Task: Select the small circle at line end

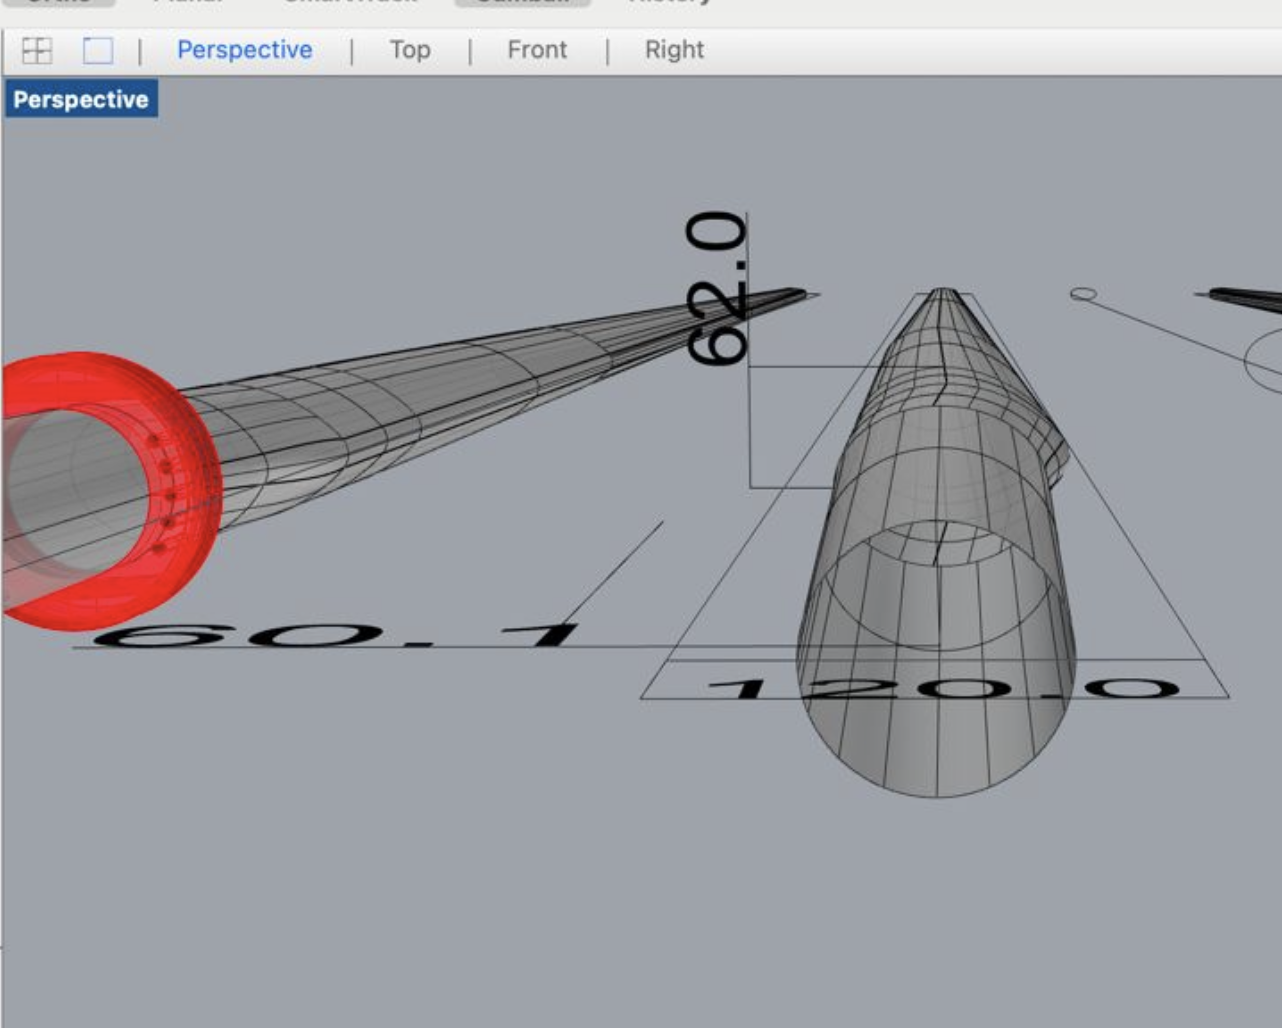Action: coord(1083,294)
